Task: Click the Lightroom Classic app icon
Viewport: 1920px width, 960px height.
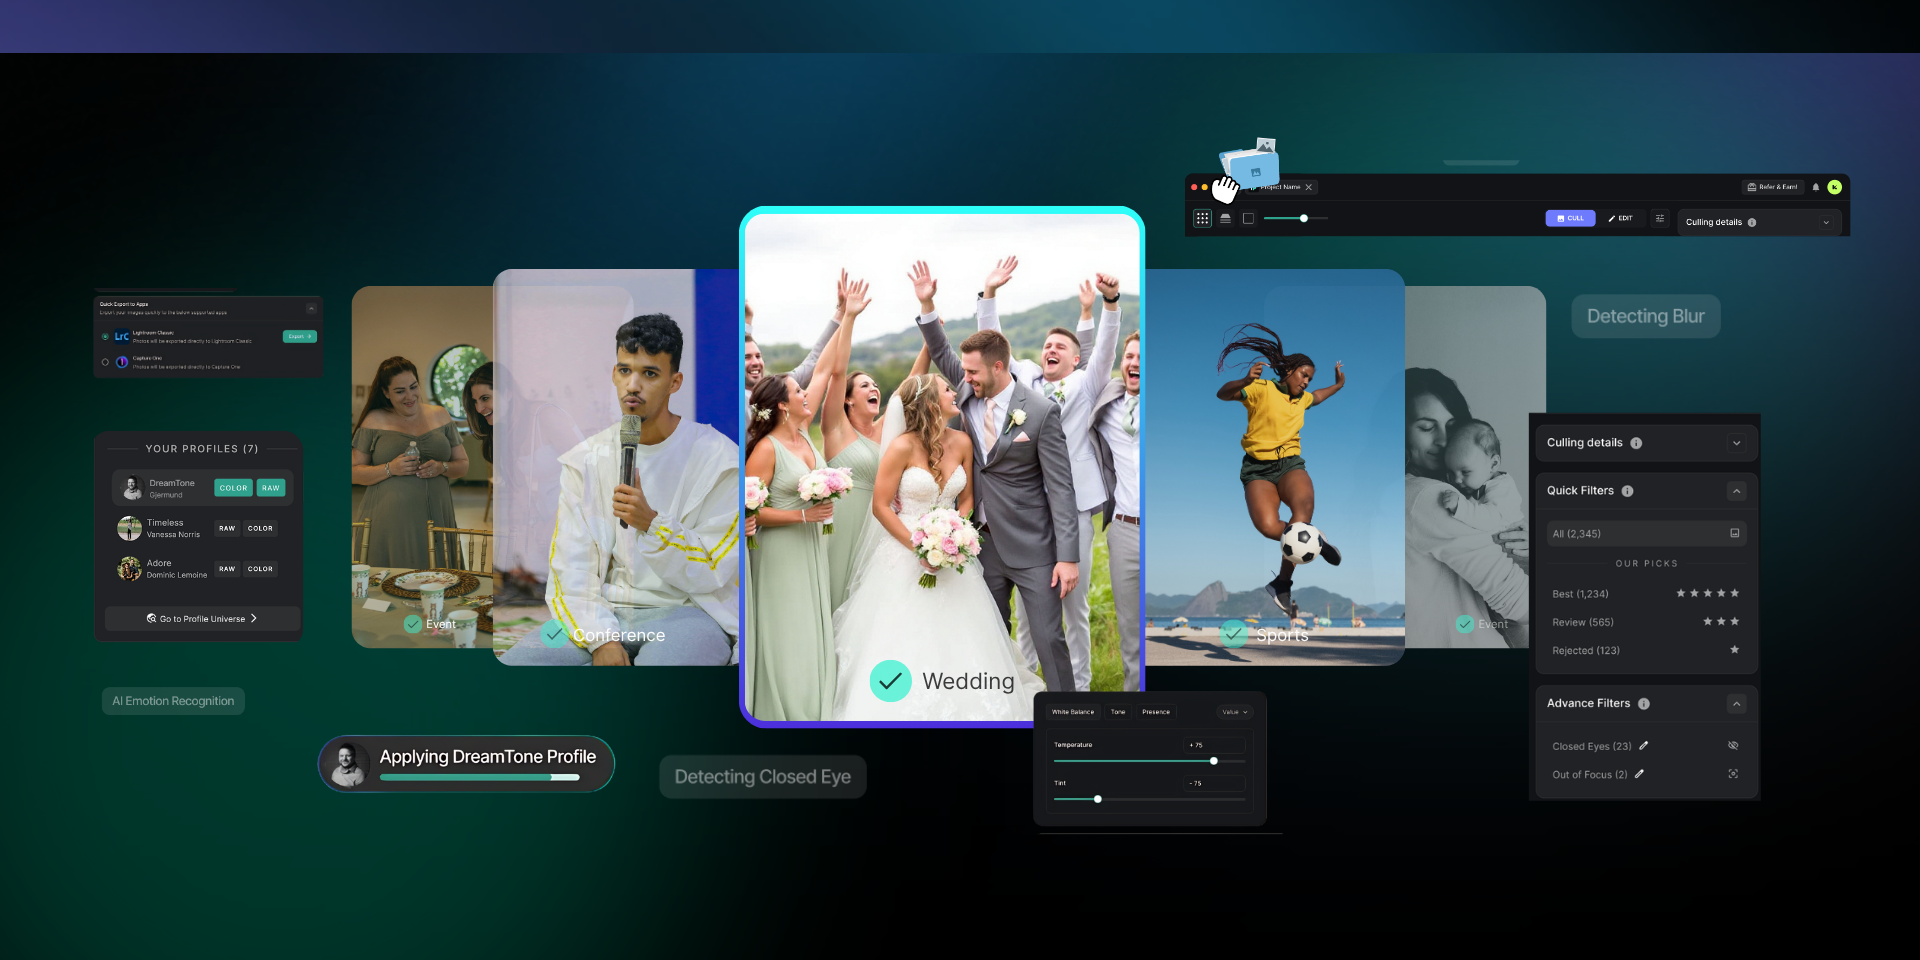Action: pyautogui.click(x=122, y=337)
